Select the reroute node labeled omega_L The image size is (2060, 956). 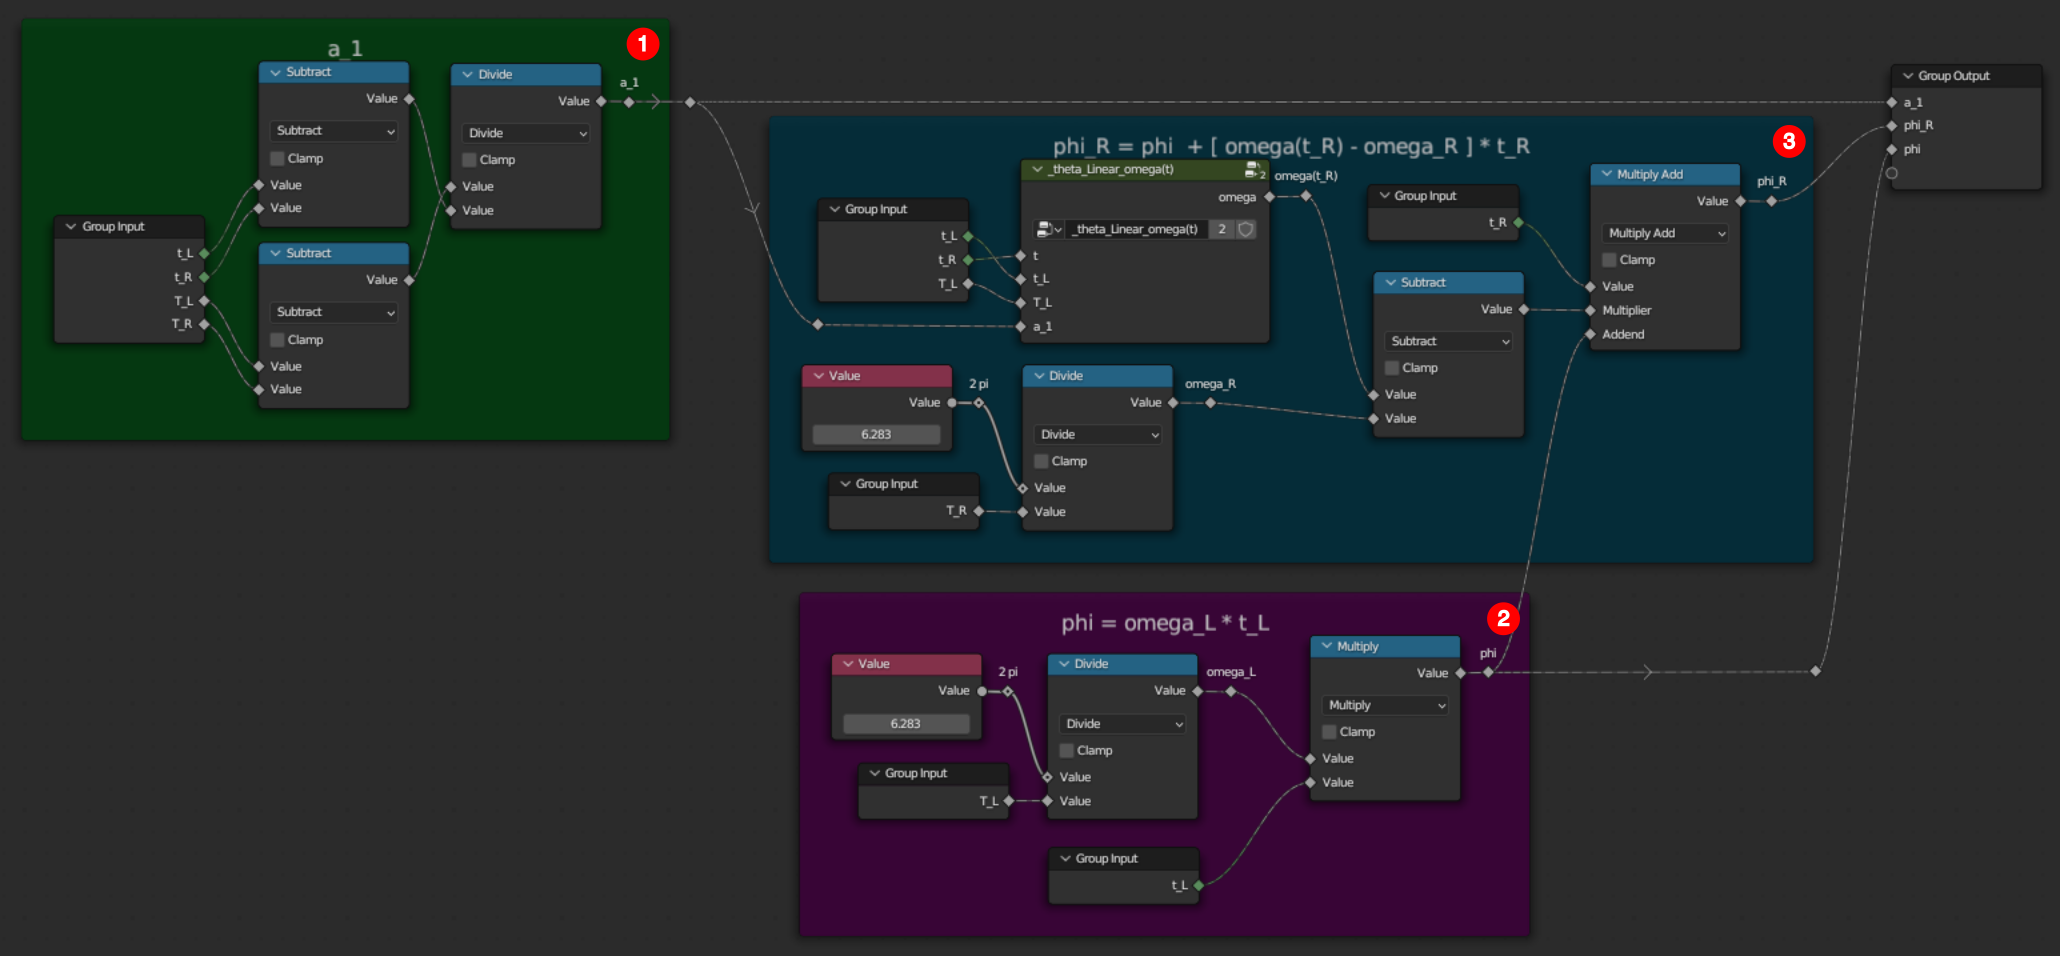(x=1231, y=691)
